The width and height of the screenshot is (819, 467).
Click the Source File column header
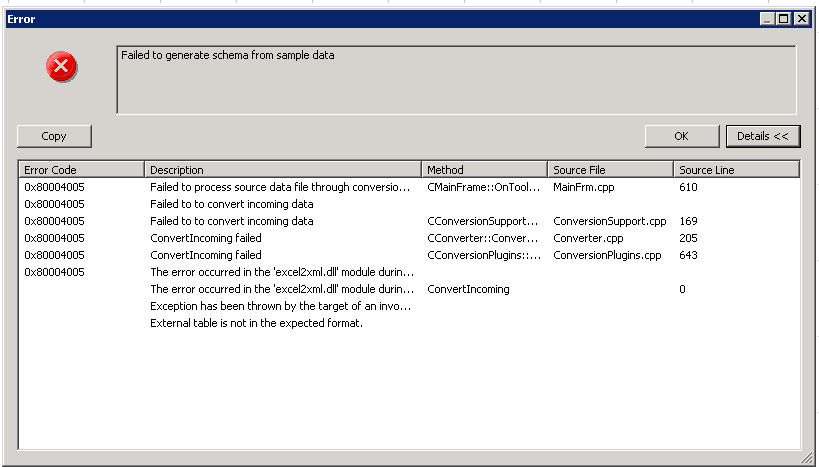pos(610,170)
